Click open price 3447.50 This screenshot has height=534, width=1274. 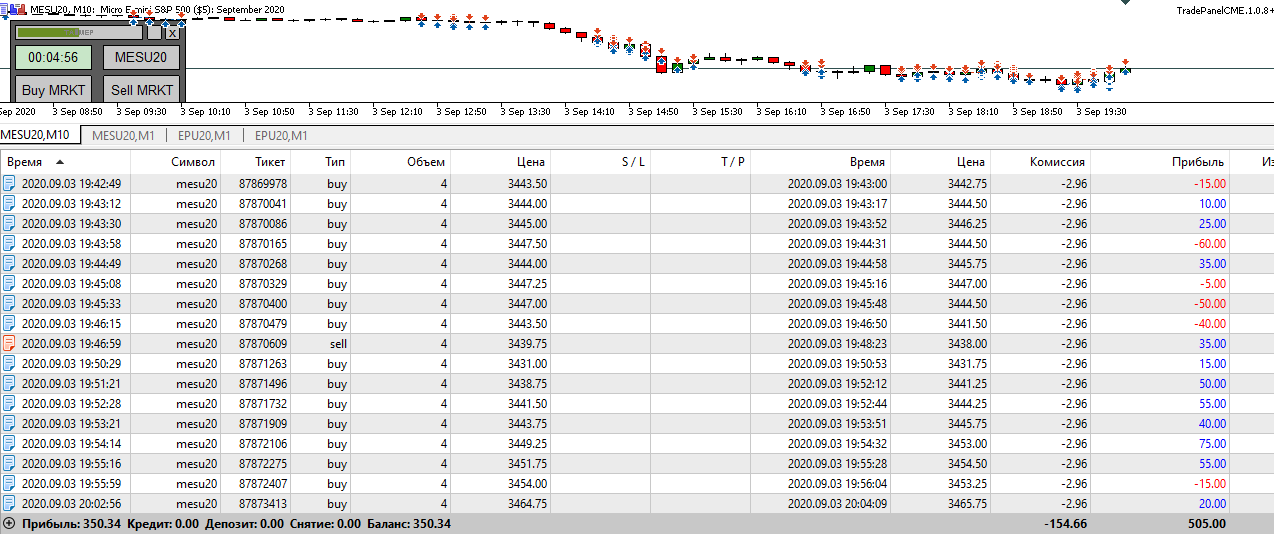[x=527, y=243]
